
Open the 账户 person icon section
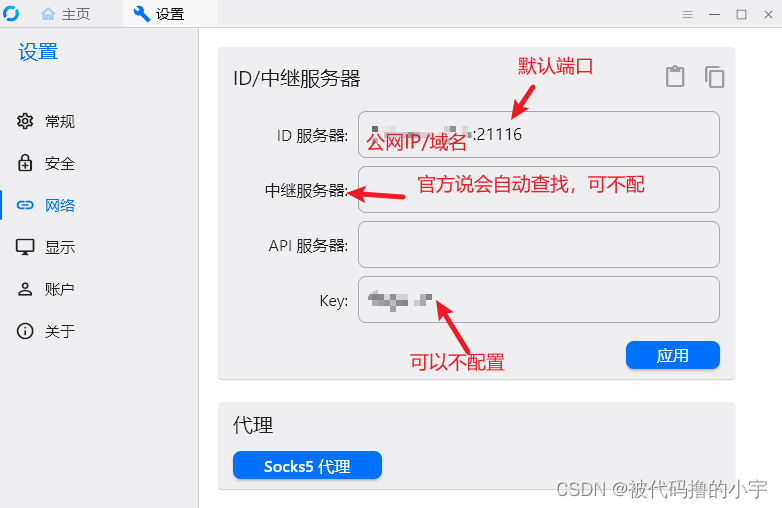pos(25,289)
